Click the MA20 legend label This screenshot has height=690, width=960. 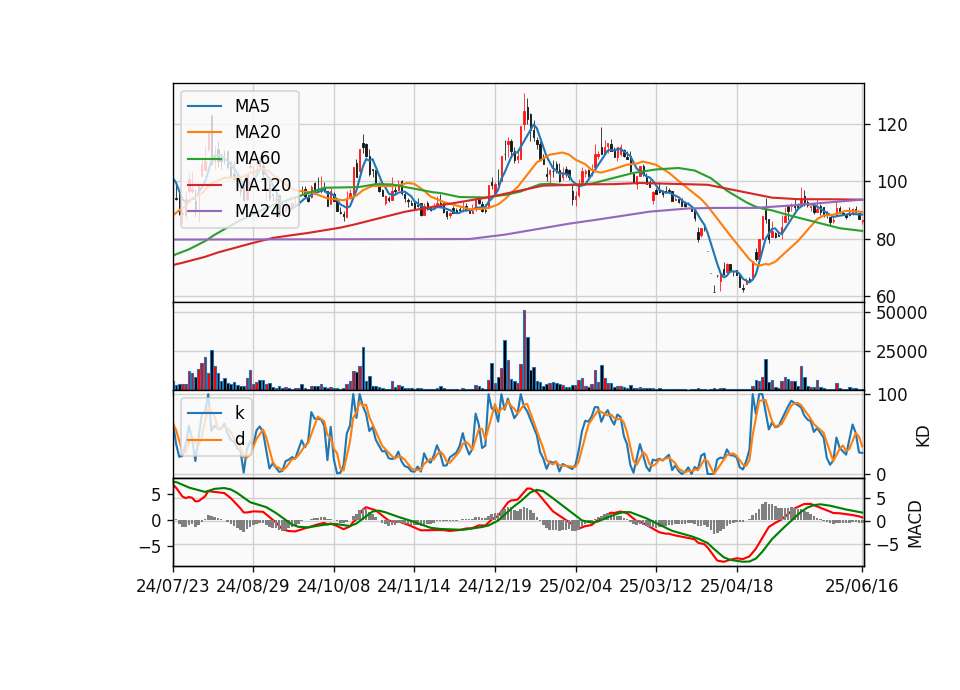[x=257, y=132]
